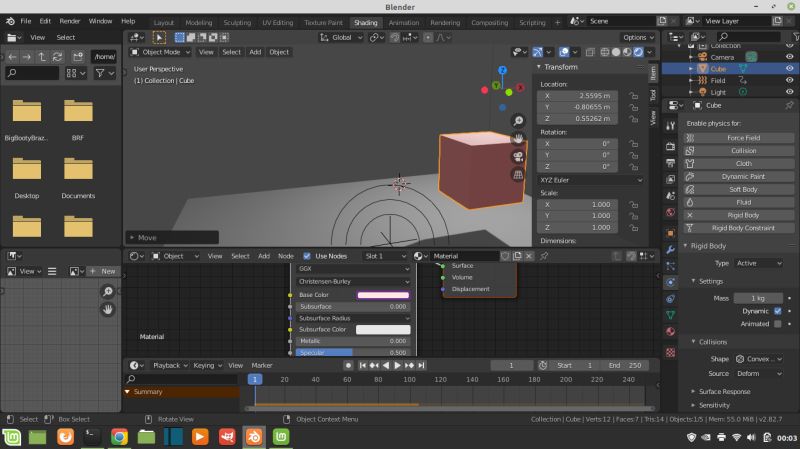Click the pan view hand icon in the 3D viewport
This screenshot has width=800, height=449.
click(518, 138)
